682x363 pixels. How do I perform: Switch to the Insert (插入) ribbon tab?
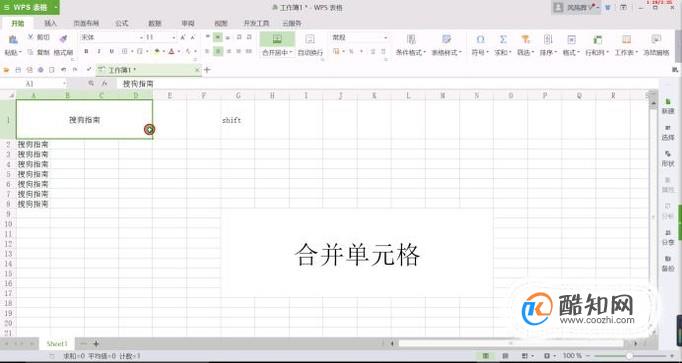(51, 23)
